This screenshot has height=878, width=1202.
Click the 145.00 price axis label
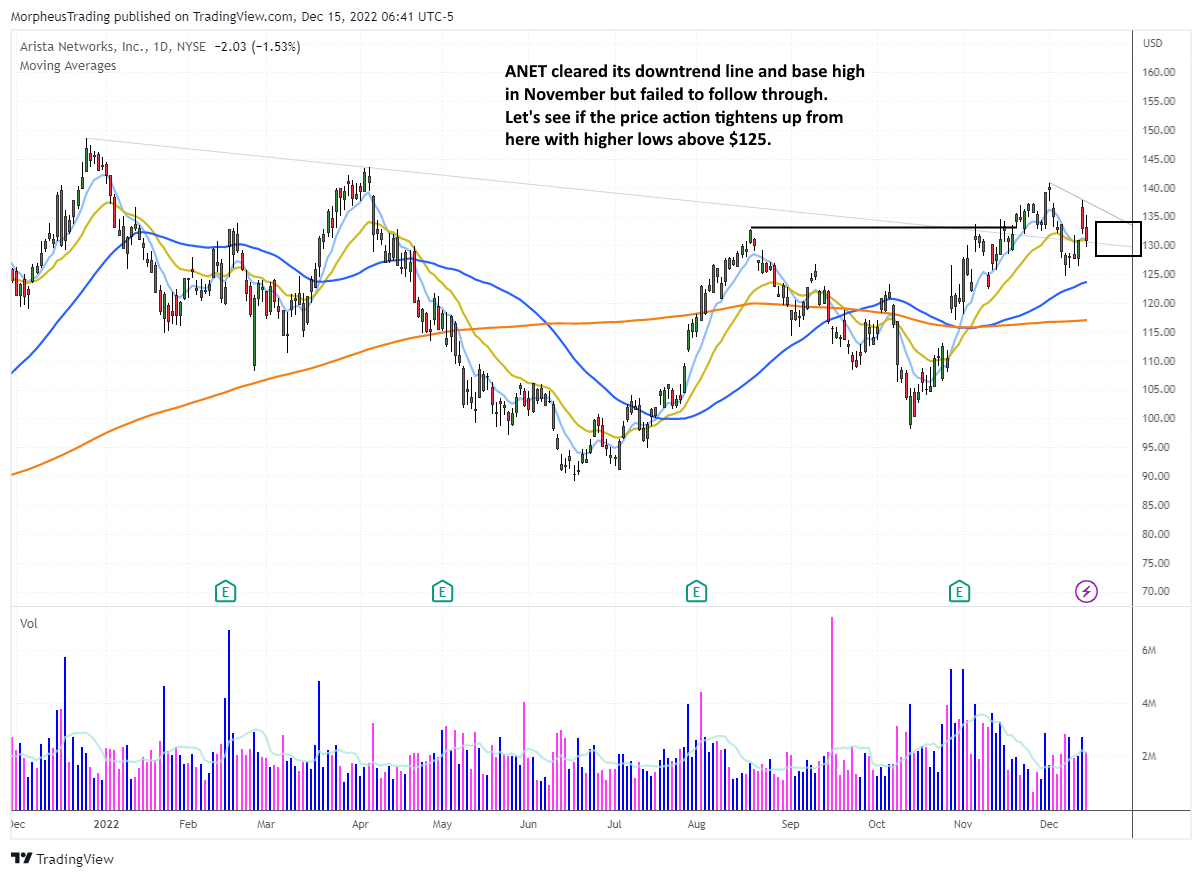tap(1159, 159)
